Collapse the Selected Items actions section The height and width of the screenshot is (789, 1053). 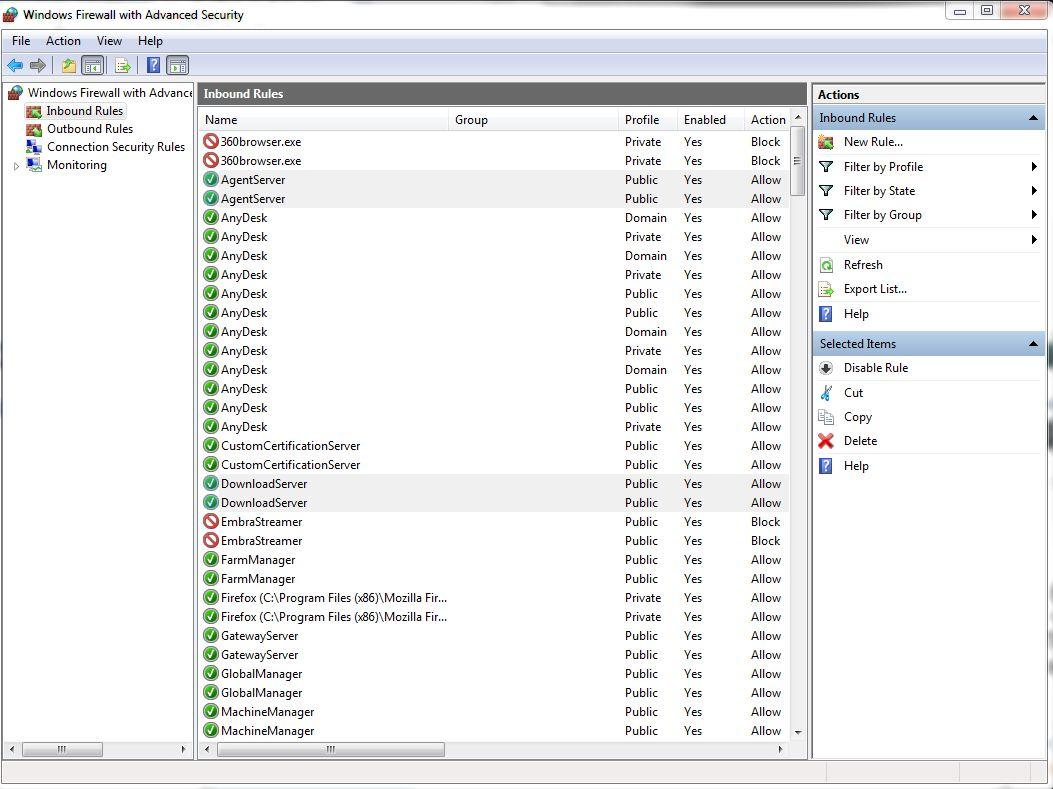click(x=1034, y=344)
